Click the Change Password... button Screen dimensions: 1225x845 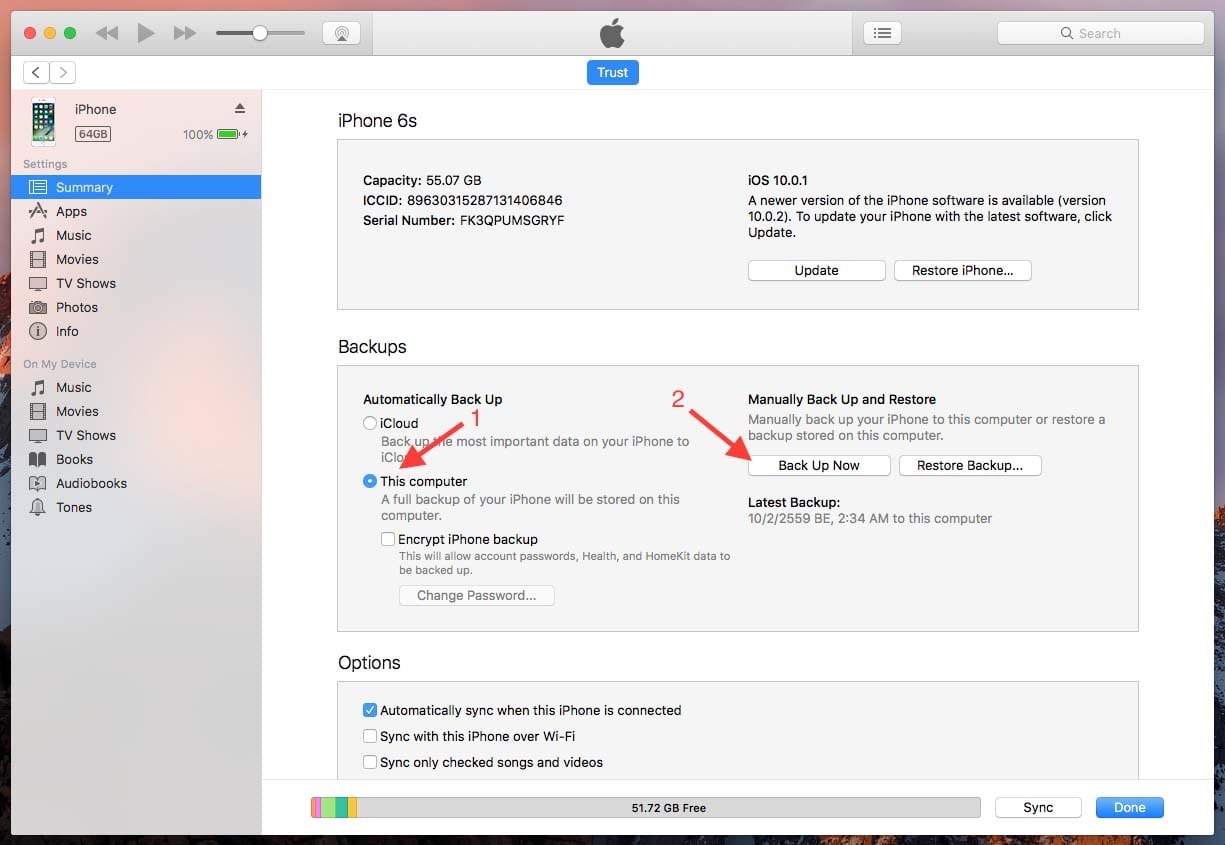point(477,595)
